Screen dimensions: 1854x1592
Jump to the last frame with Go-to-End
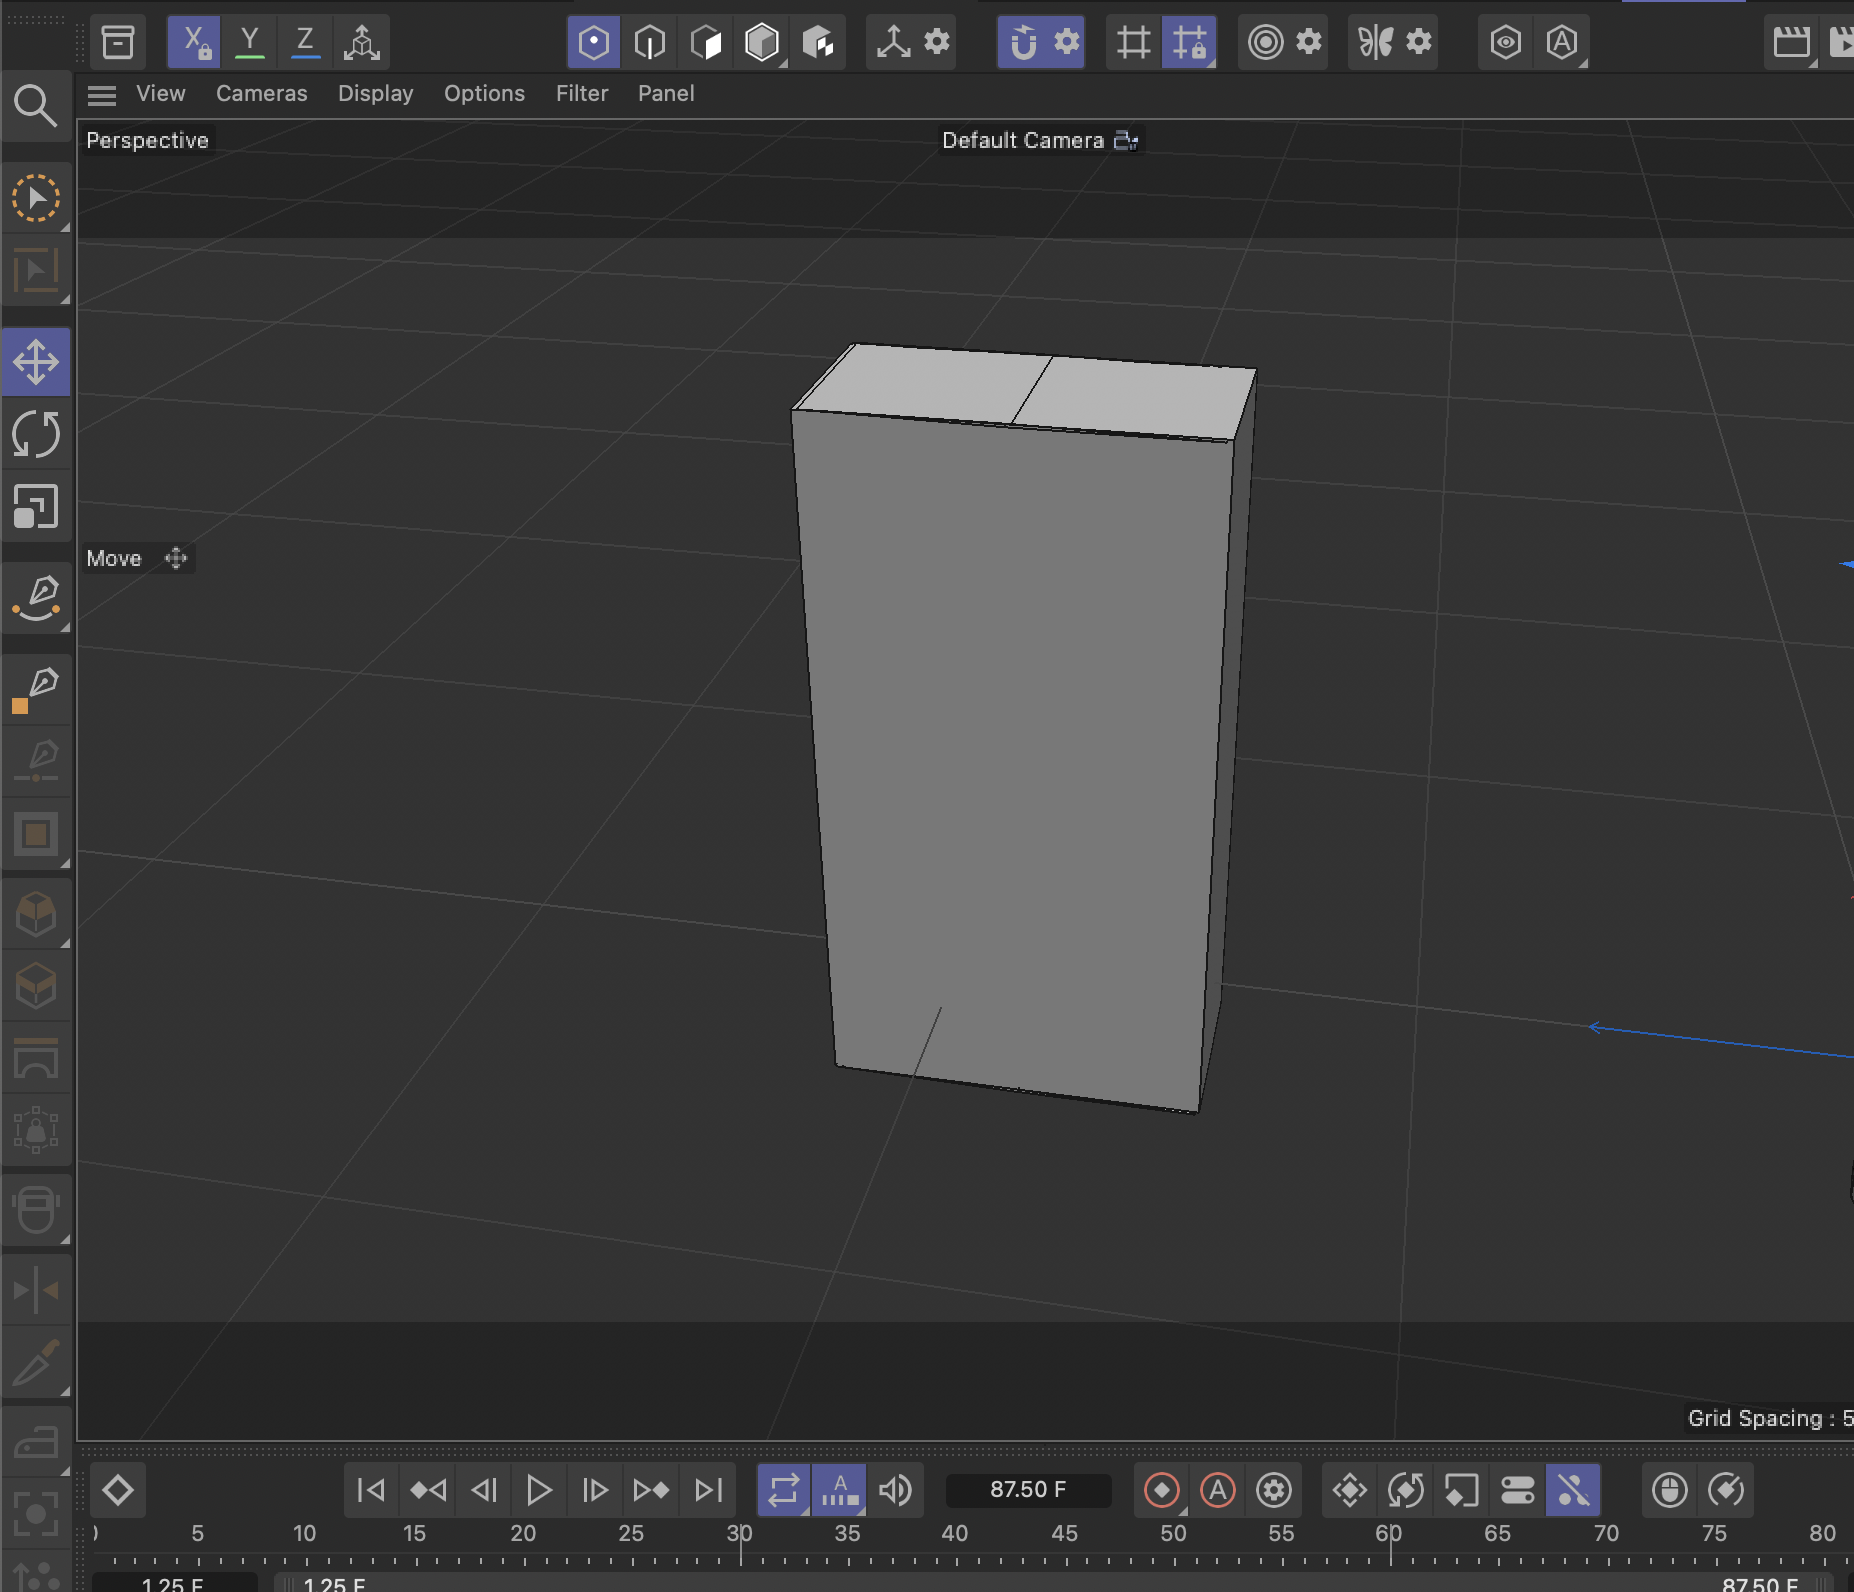click(708, 1489)
